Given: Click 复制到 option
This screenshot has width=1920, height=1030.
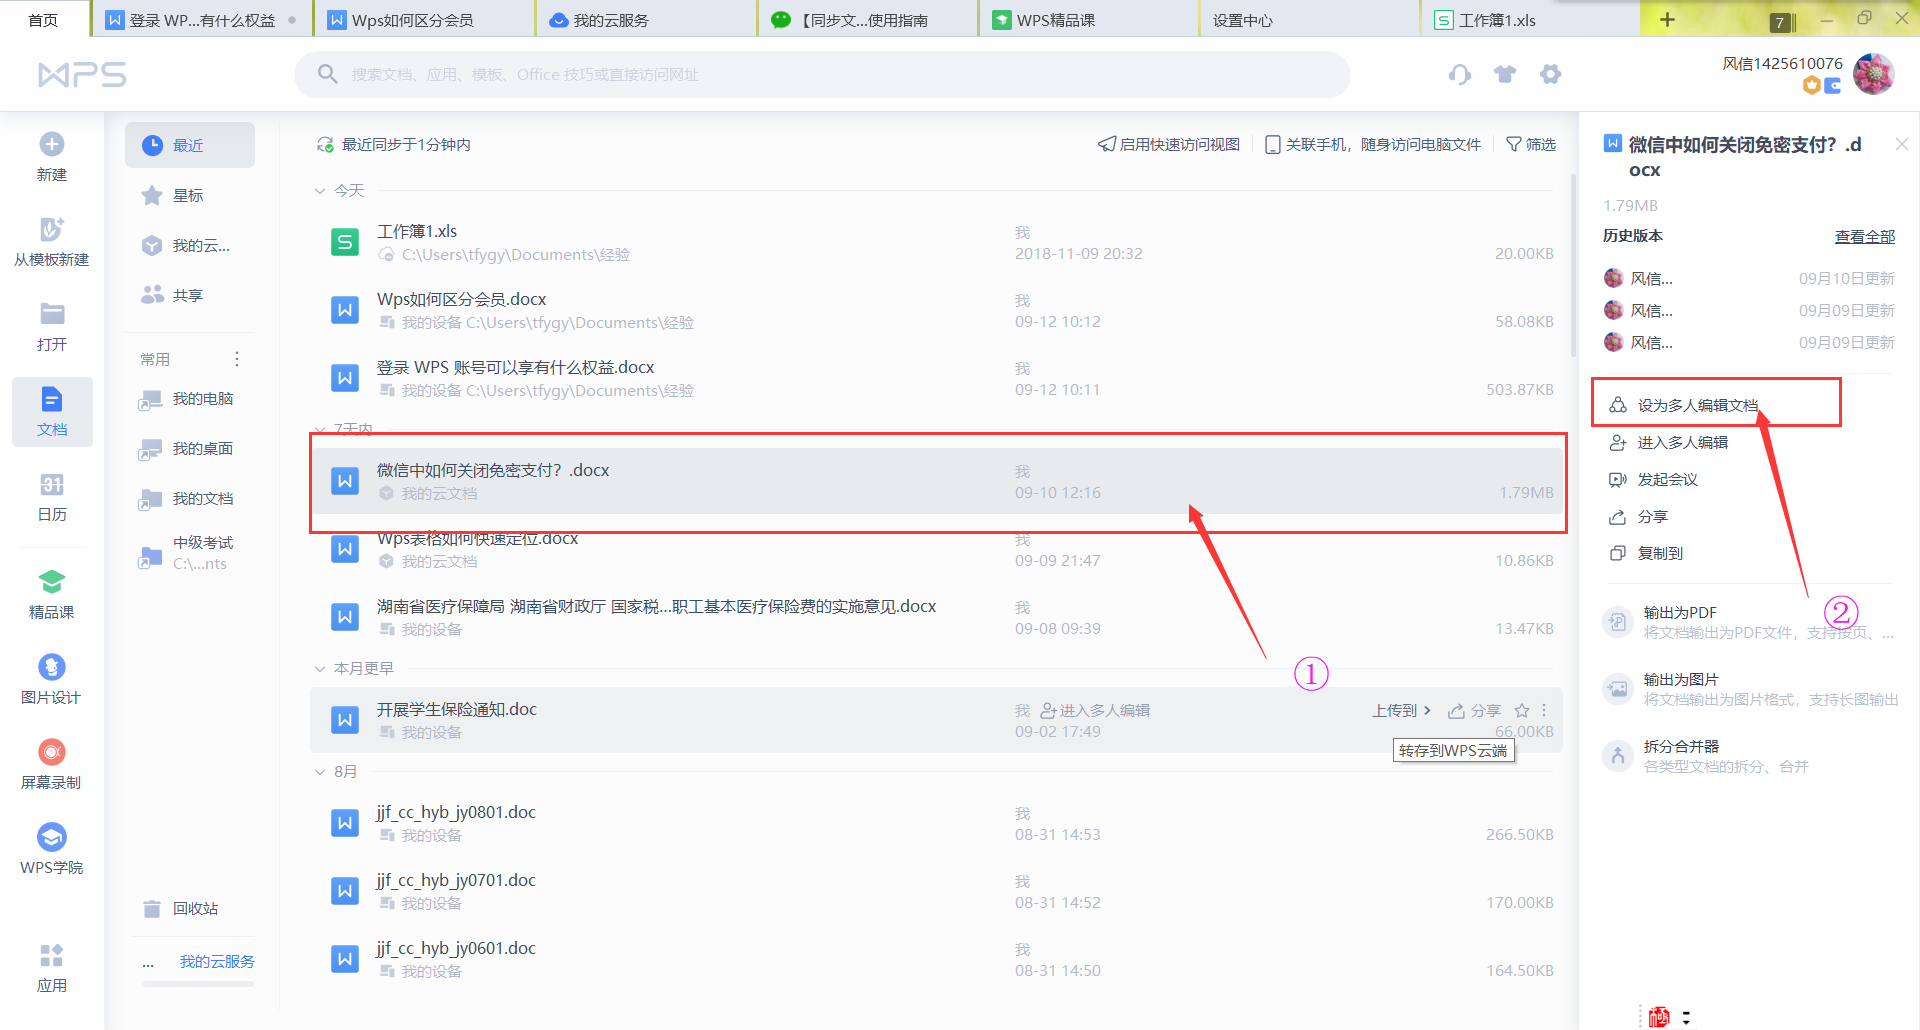Looking at the screenshot, I should [x=1646, y=553].
